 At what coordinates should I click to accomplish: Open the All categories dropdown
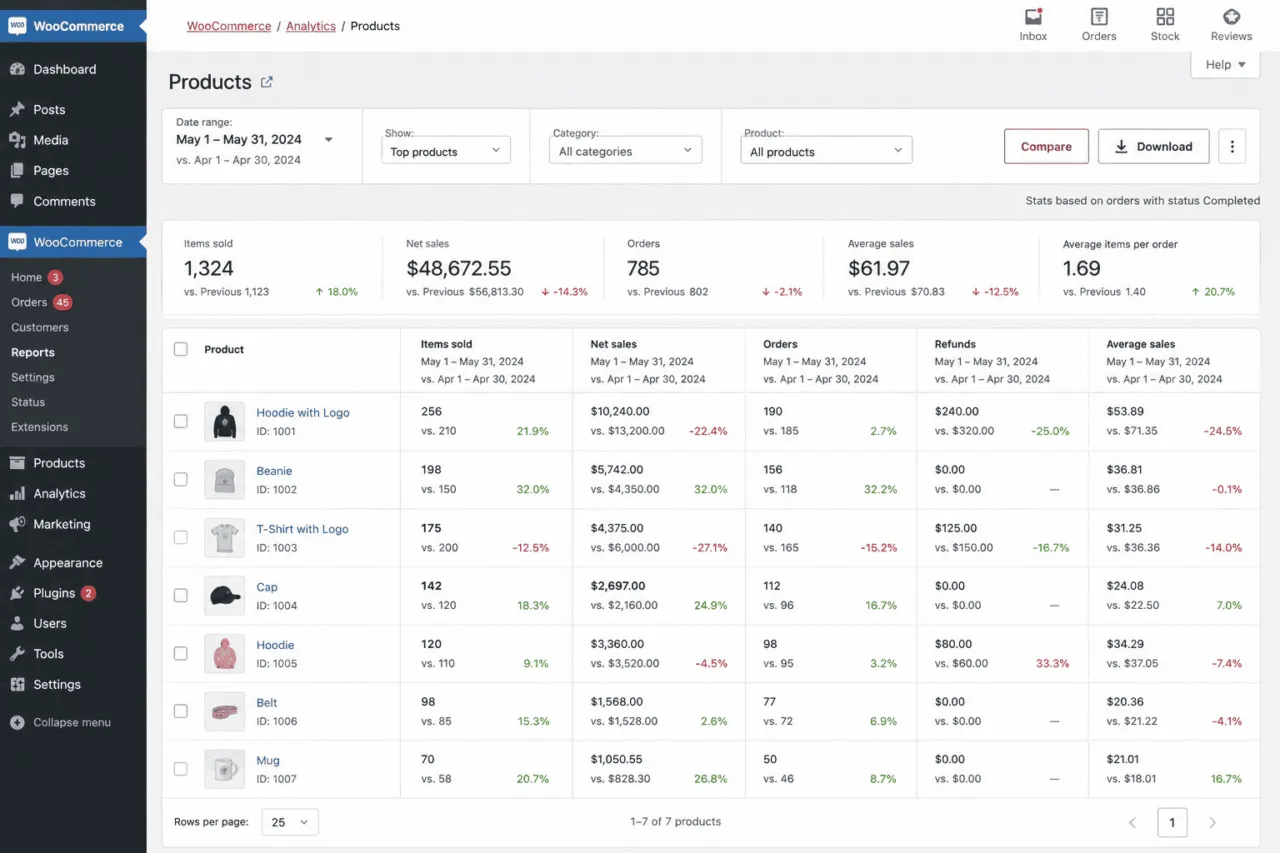tap(625, 151)
